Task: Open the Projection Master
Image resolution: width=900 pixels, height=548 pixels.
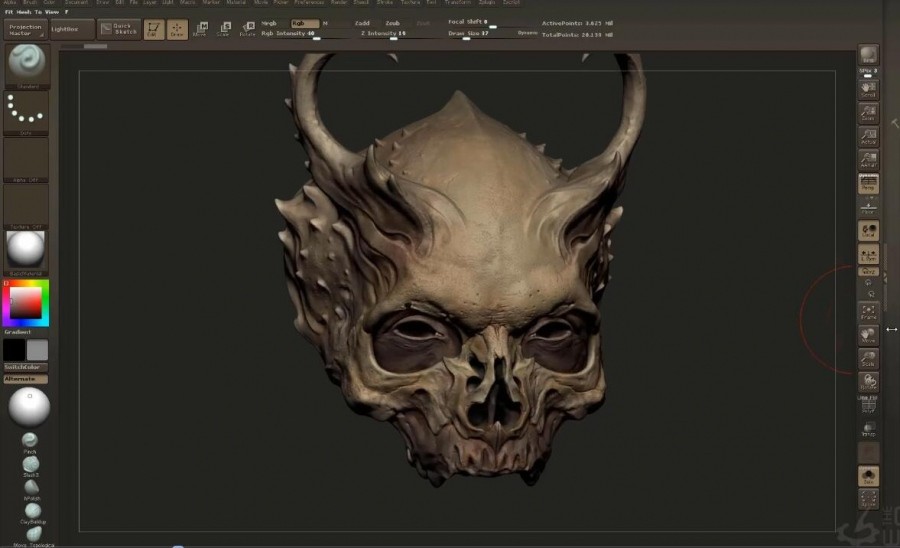Action: pyautogui.click(x=25, y=30)
